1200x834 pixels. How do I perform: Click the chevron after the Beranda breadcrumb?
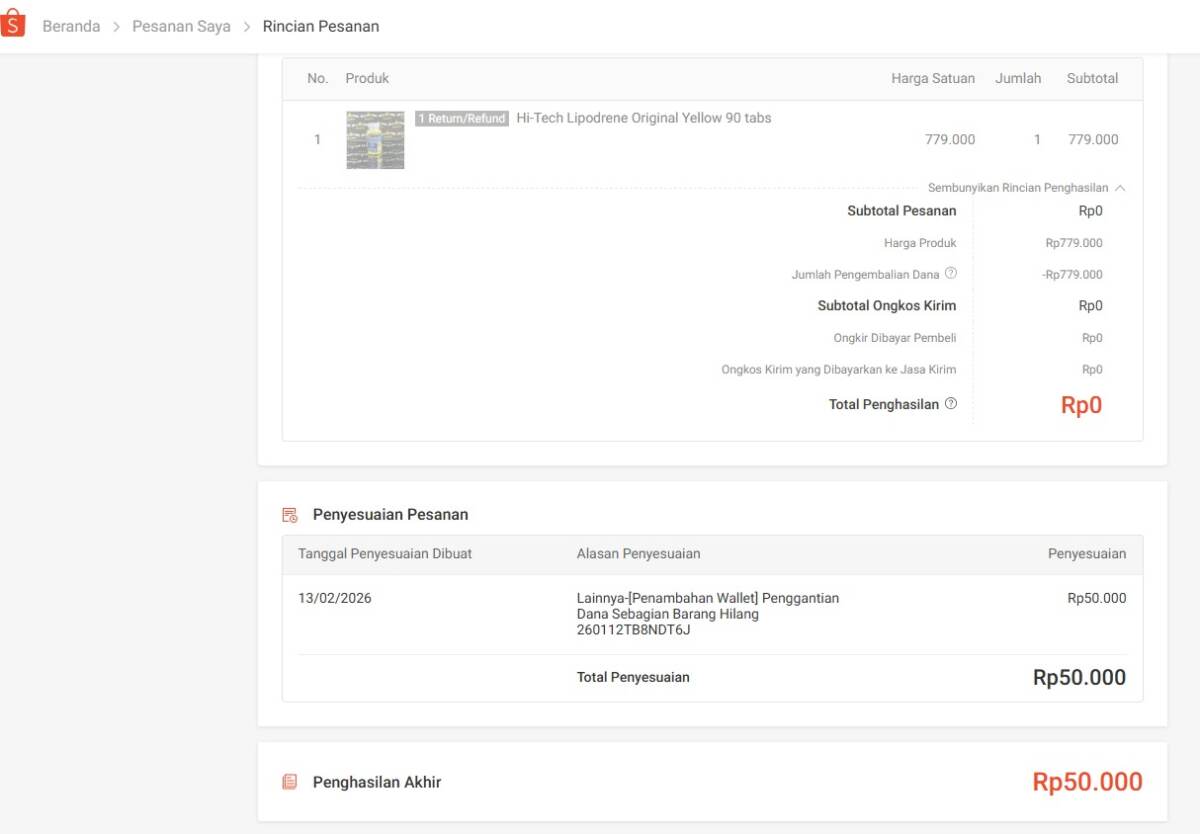coord(116,26)
